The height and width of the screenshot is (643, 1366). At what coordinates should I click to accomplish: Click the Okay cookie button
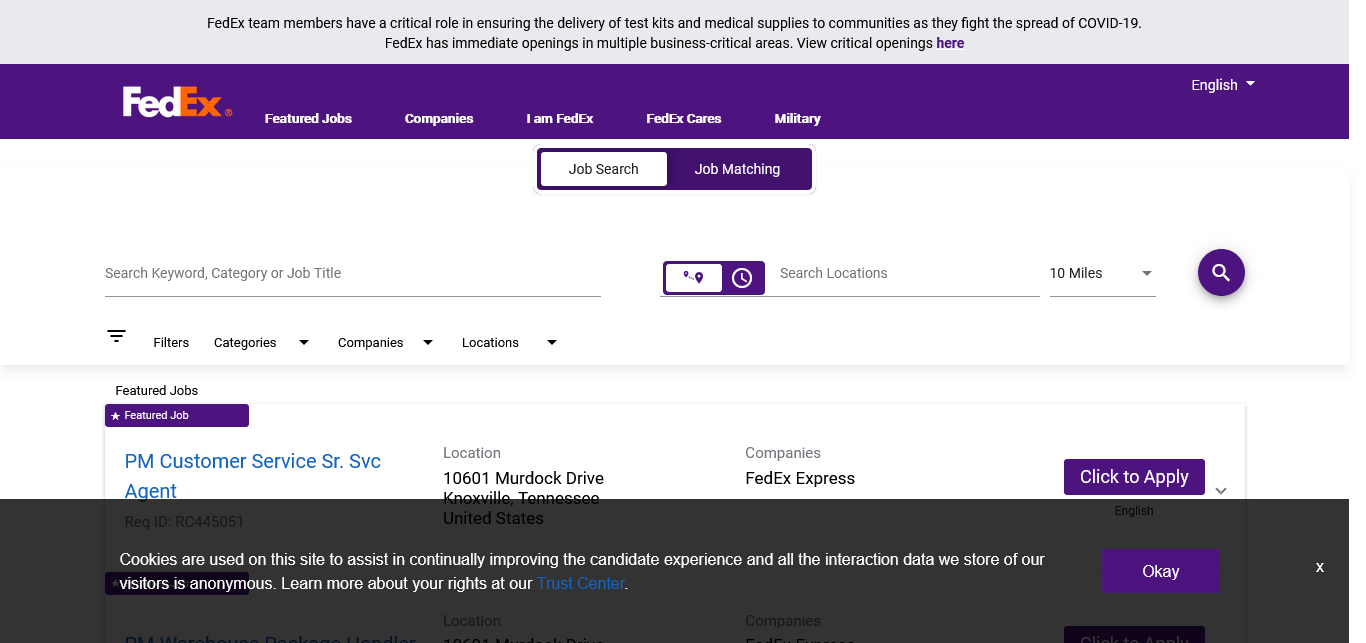pyautogui.click(x=1160, y=571)
